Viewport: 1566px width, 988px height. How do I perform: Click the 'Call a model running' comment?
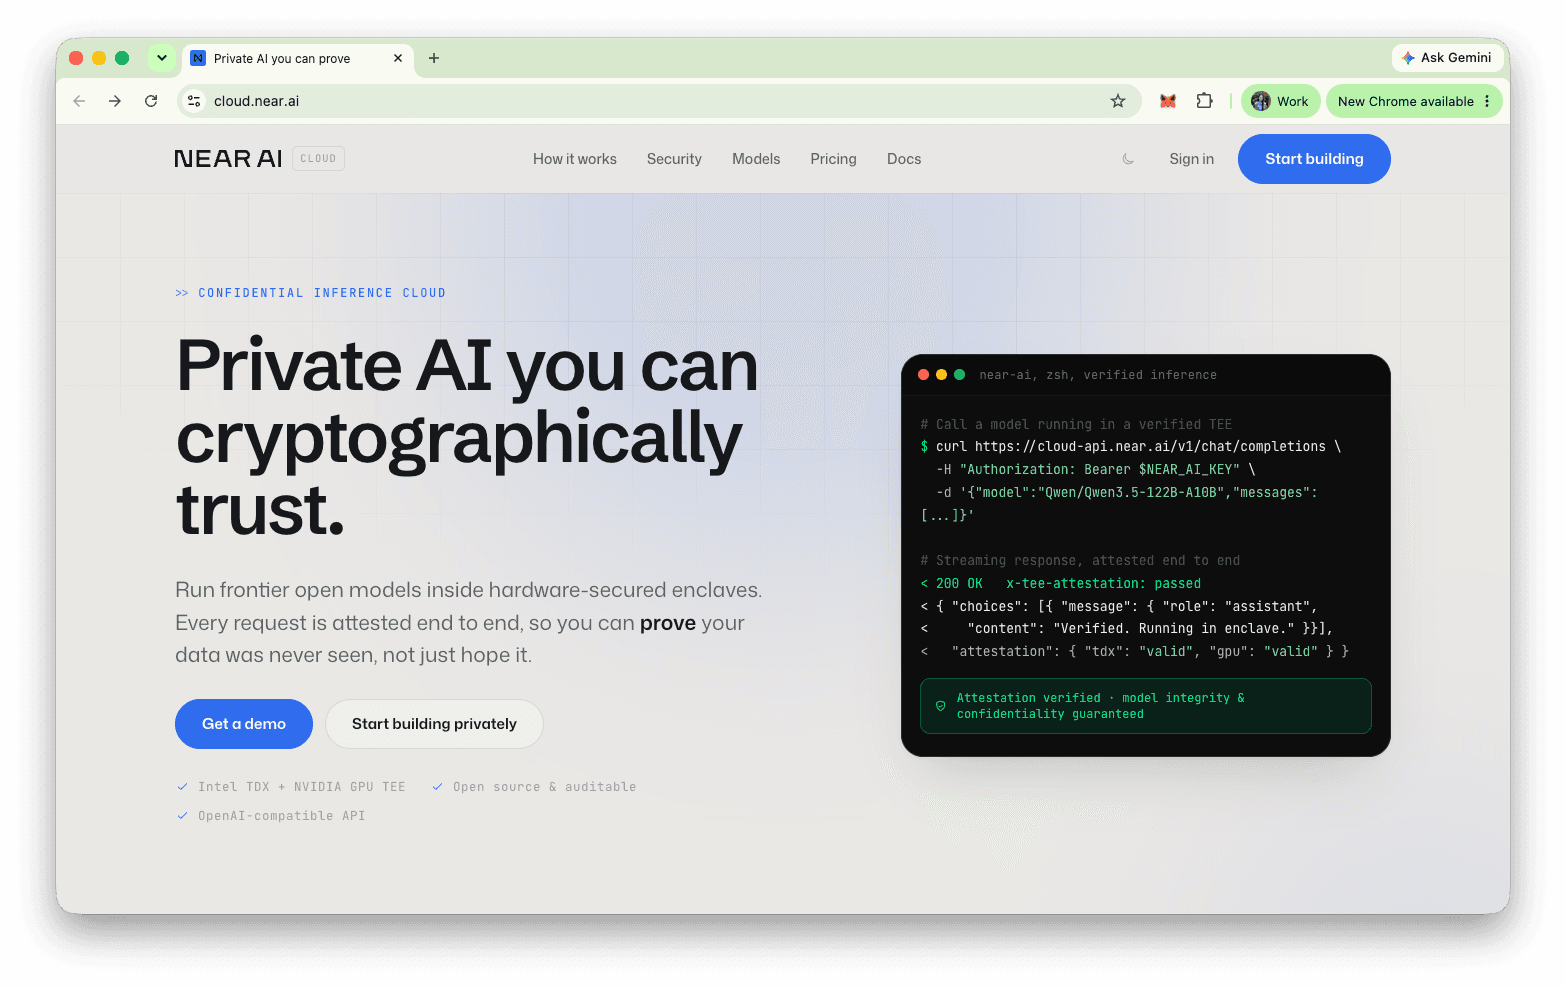tap(1076, 425)
